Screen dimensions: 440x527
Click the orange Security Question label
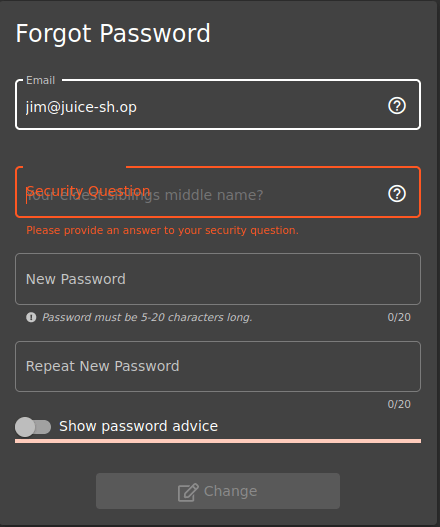click(x=88, y=191)
